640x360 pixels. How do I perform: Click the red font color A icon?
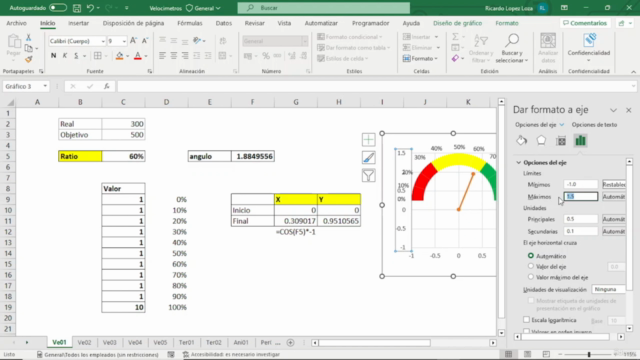[x=138, y=56]
